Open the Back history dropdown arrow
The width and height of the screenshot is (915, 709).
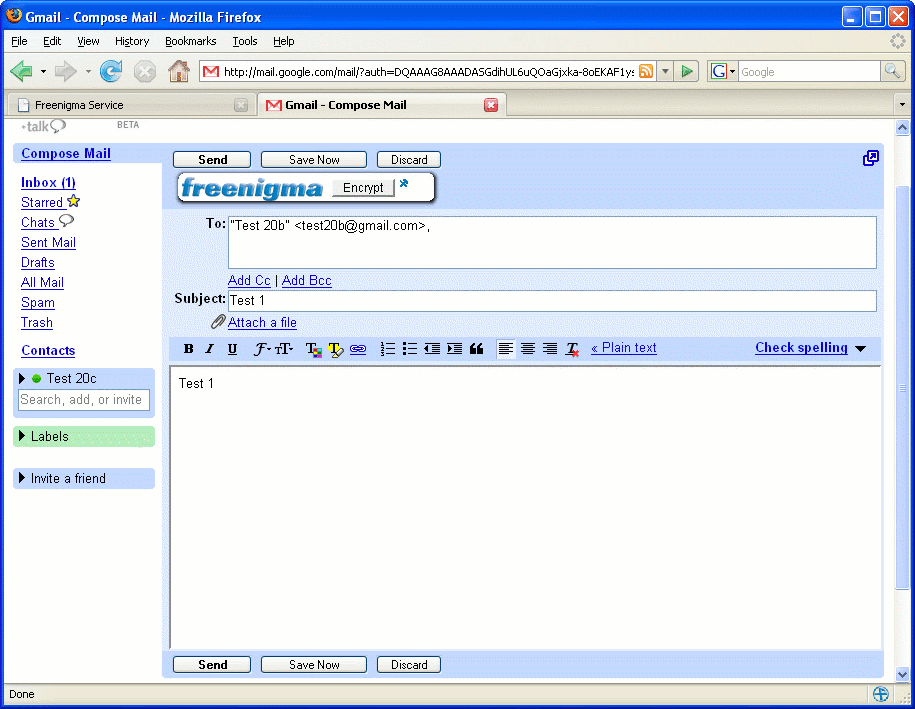point(43,72)
